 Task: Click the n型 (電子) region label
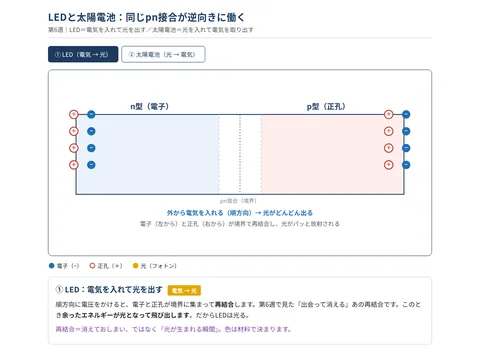click(x=150, y=107)
